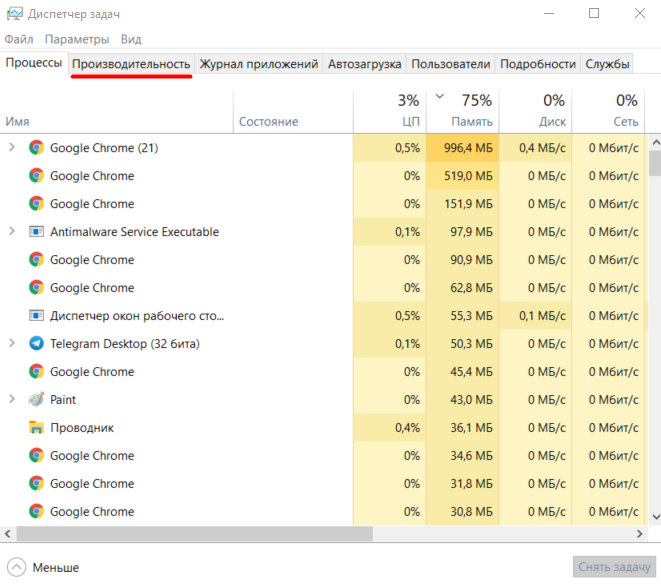Click the Меньше label
Image resolution: width=661 pixels, height=586 pixels.
56,567
